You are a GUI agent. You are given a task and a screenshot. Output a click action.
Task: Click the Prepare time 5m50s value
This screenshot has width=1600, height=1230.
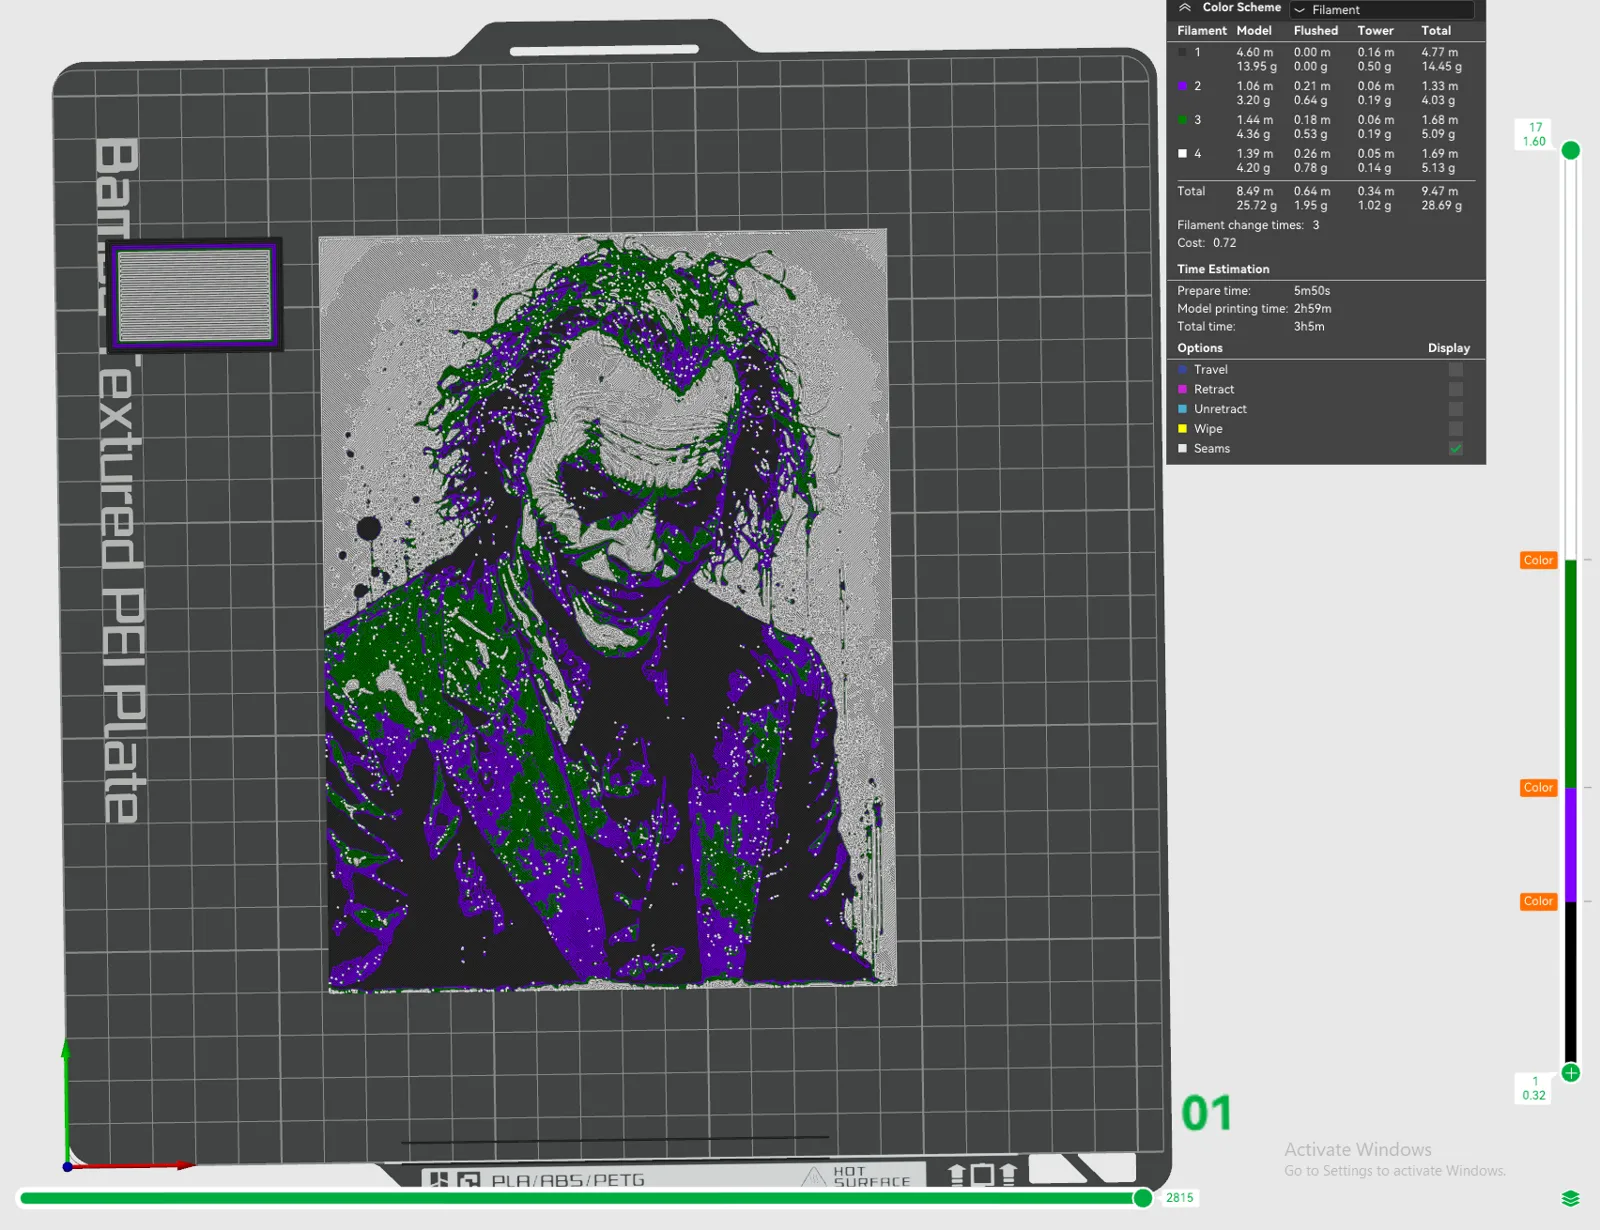pyautogui.click(x=1312, y=291)
